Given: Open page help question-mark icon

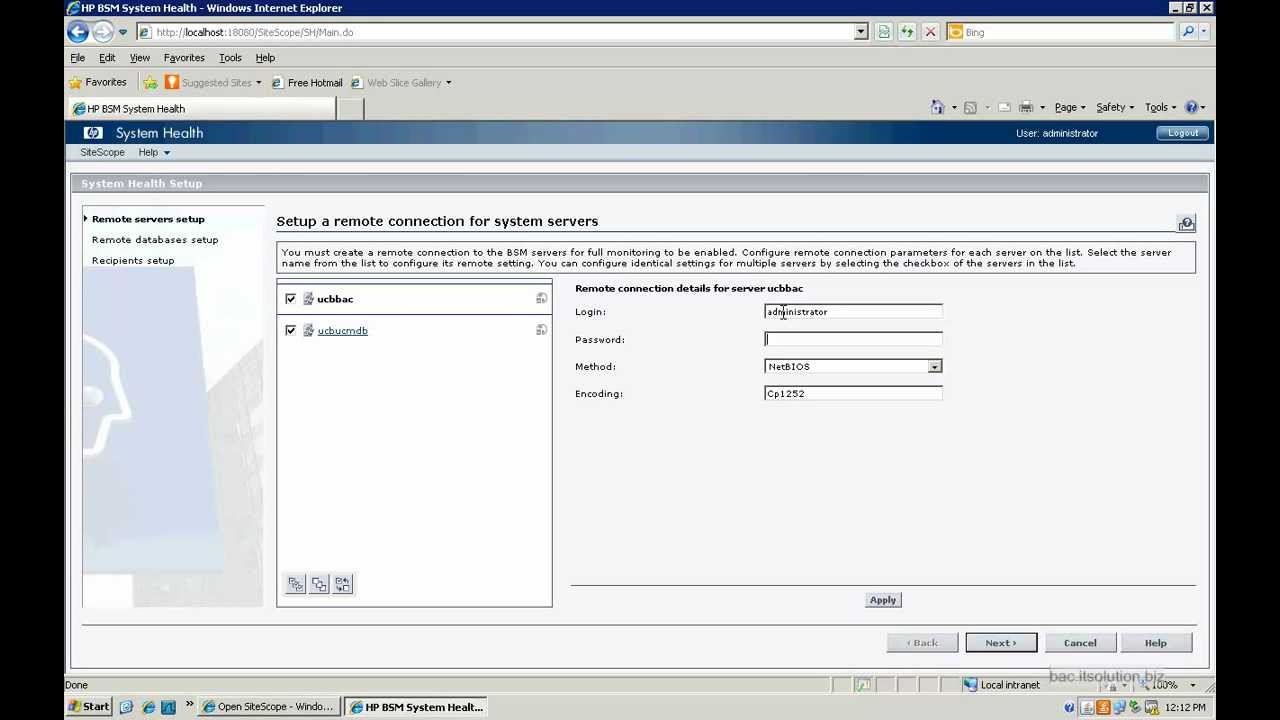Looking at the screenshot, I should (x=1186, y=223).
